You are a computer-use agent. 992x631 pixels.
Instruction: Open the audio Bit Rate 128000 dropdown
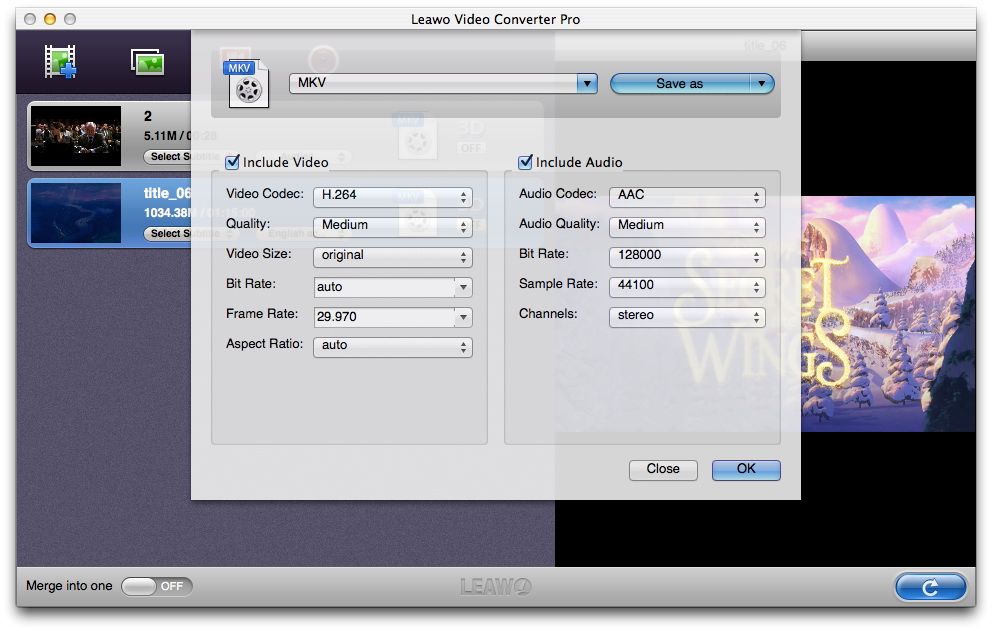687,256
